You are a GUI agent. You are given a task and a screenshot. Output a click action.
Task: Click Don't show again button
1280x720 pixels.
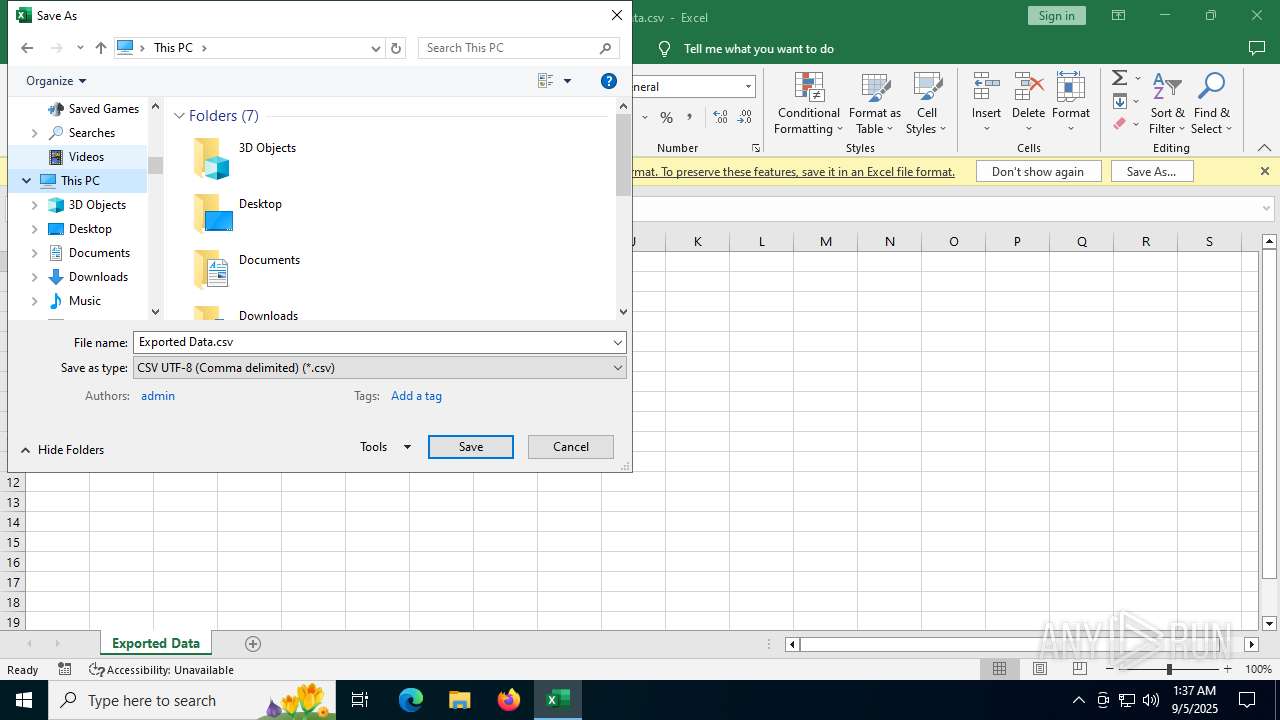(x=1038, y=171)
